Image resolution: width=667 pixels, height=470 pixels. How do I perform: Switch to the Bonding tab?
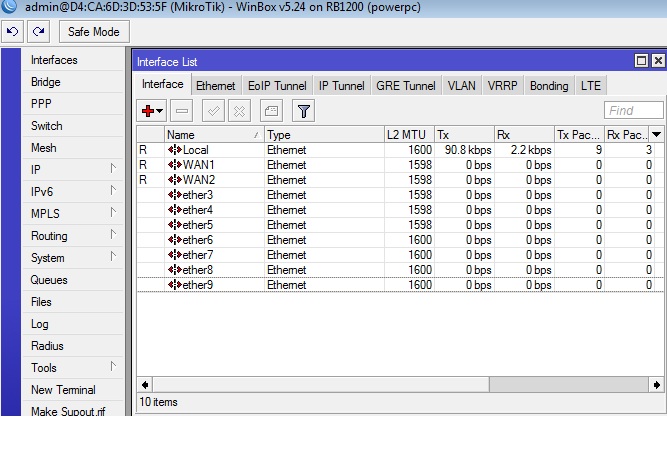[549, 86]
